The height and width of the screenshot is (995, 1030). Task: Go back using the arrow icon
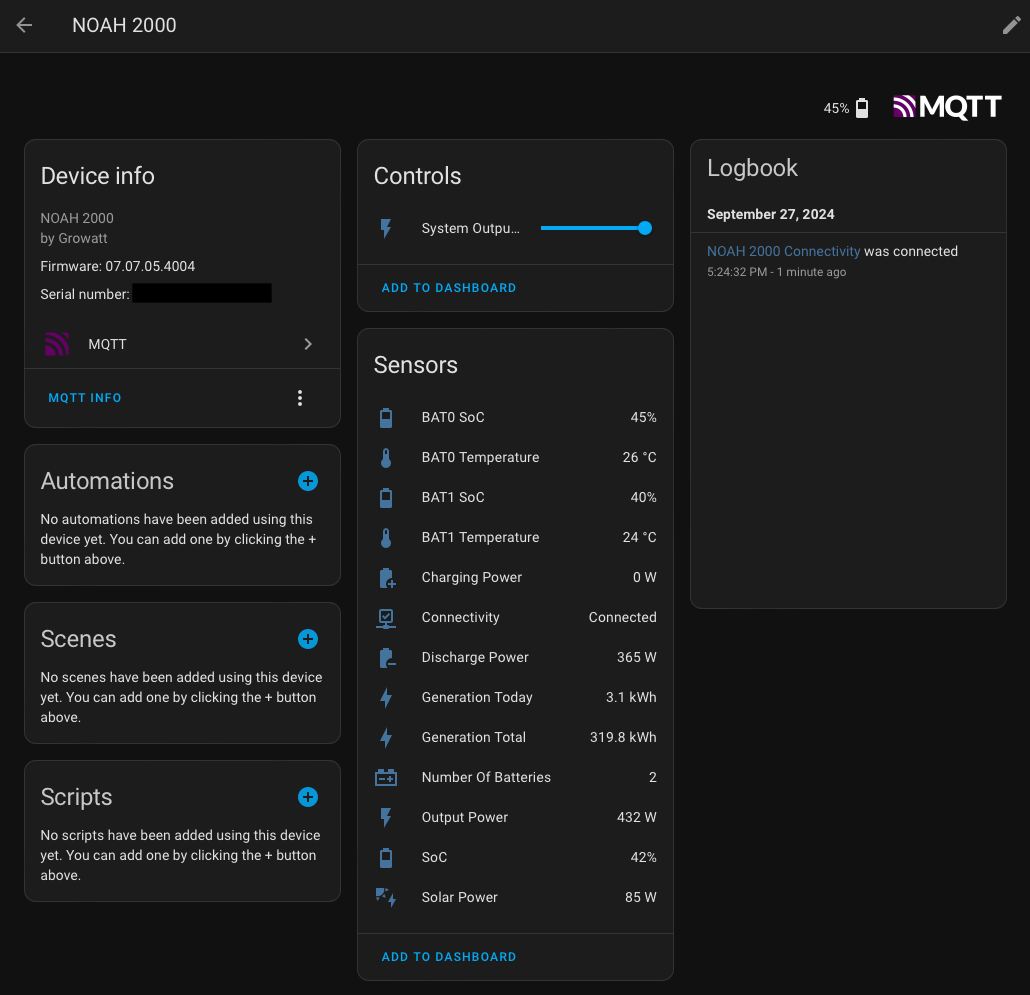point(24,25)
